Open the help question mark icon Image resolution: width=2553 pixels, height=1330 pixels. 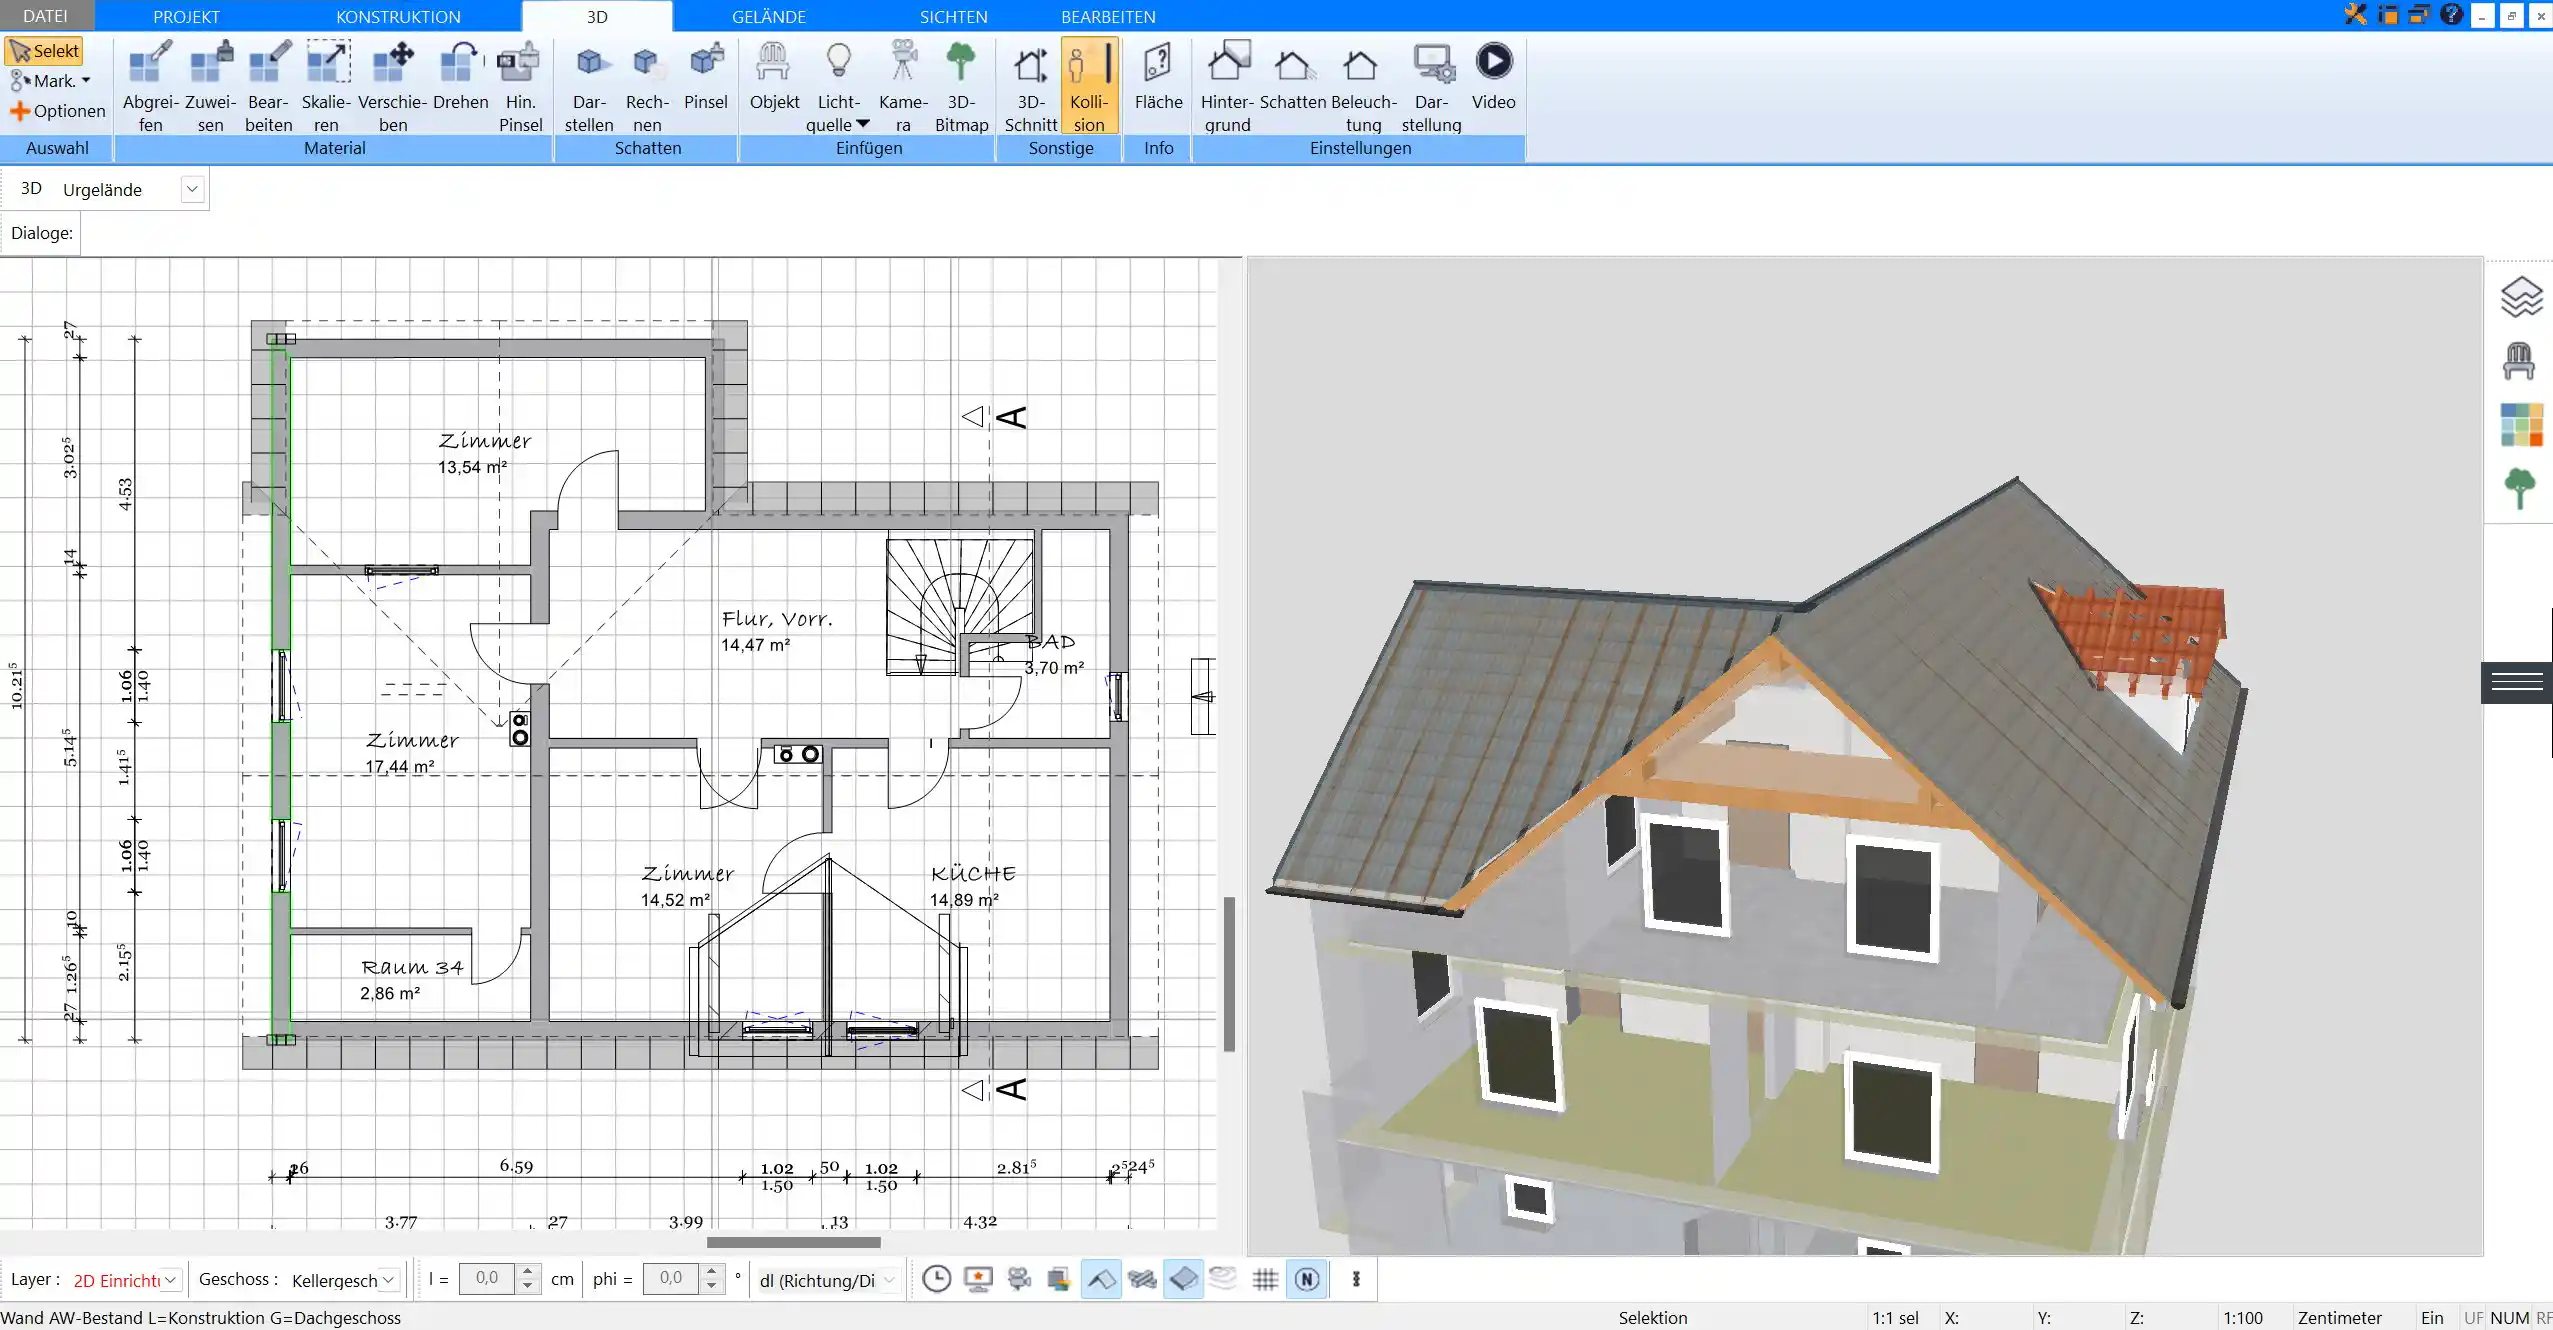tap(2451, 15)
